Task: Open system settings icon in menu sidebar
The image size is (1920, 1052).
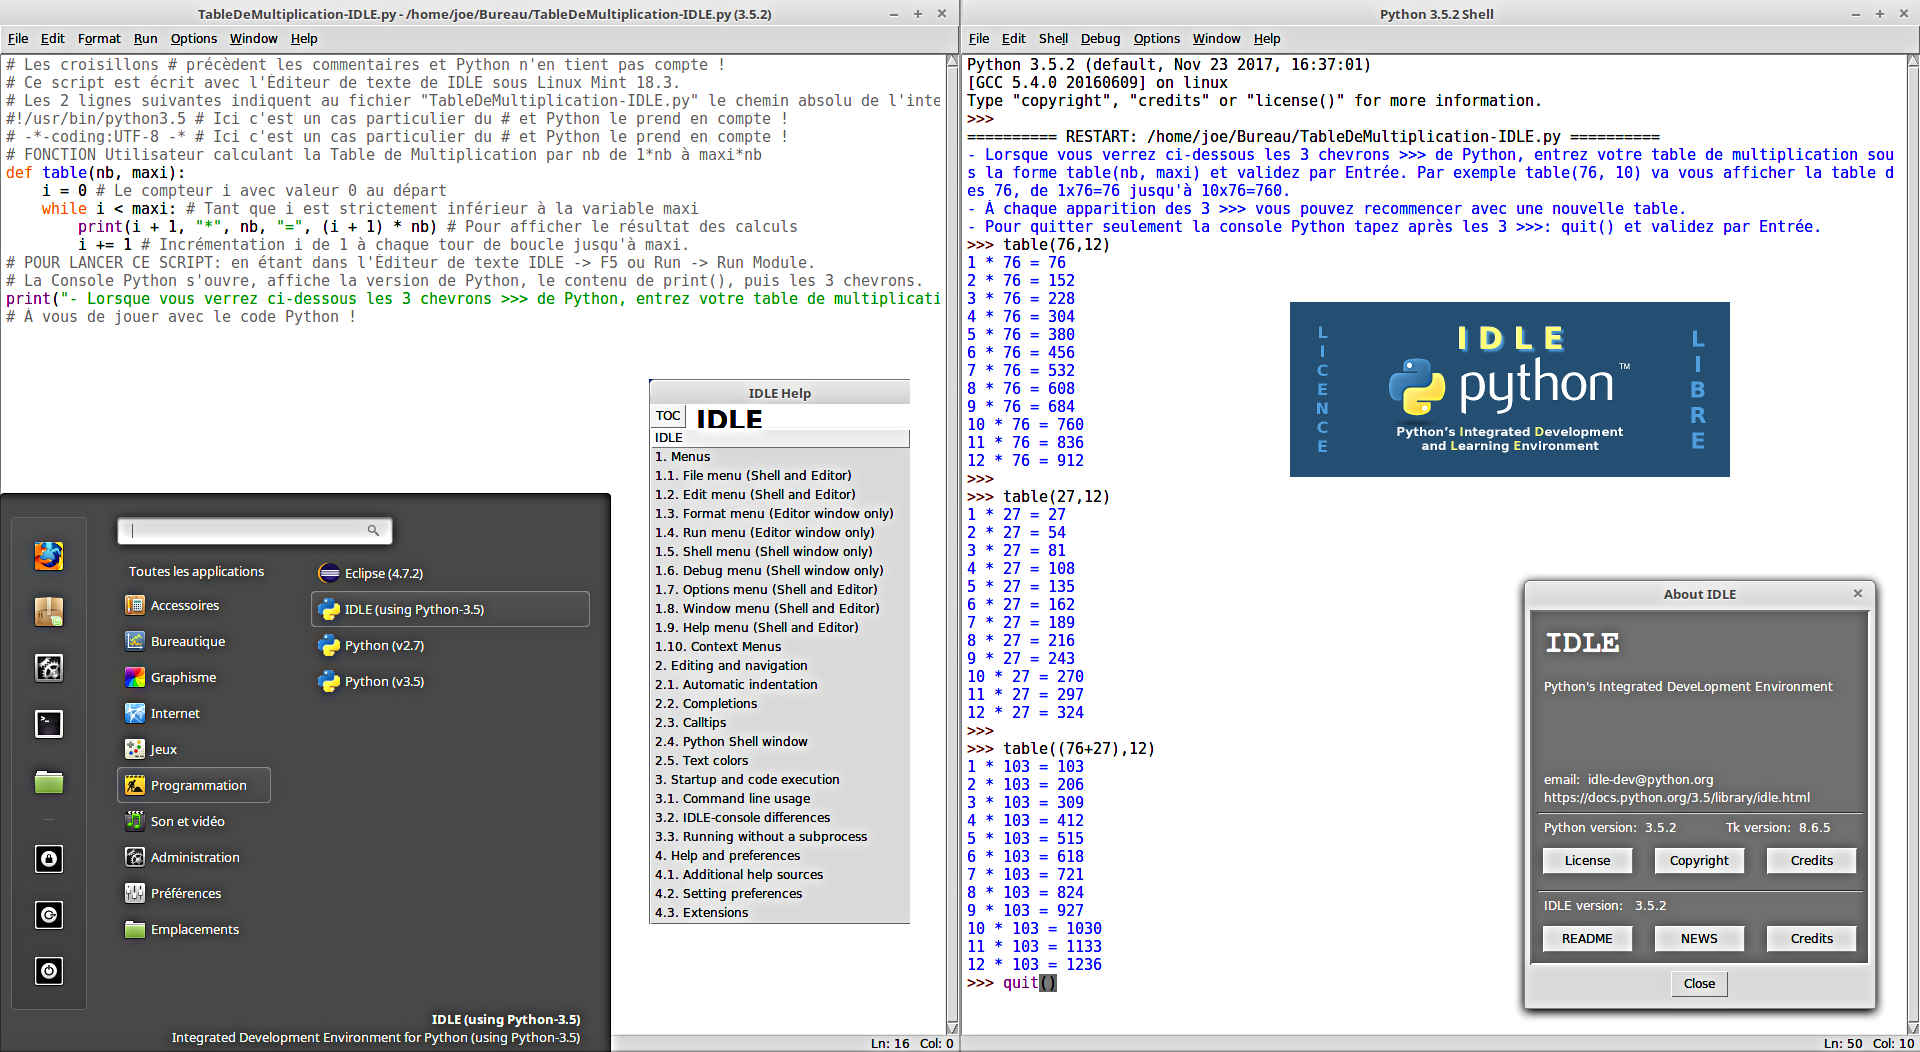Action: click(x=48, y=667)
